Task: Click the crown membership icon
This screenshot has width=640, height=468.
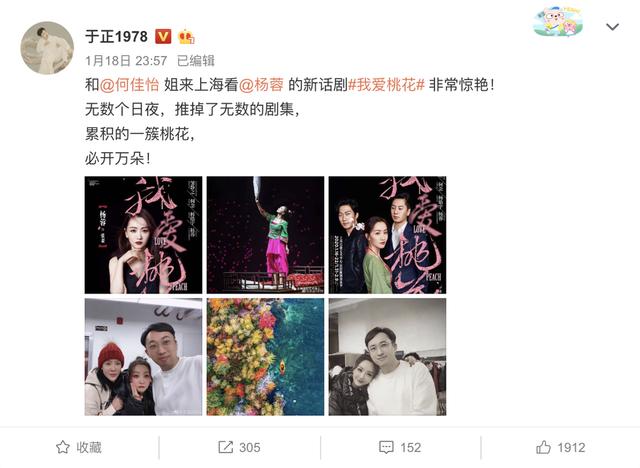Action: 186,37
